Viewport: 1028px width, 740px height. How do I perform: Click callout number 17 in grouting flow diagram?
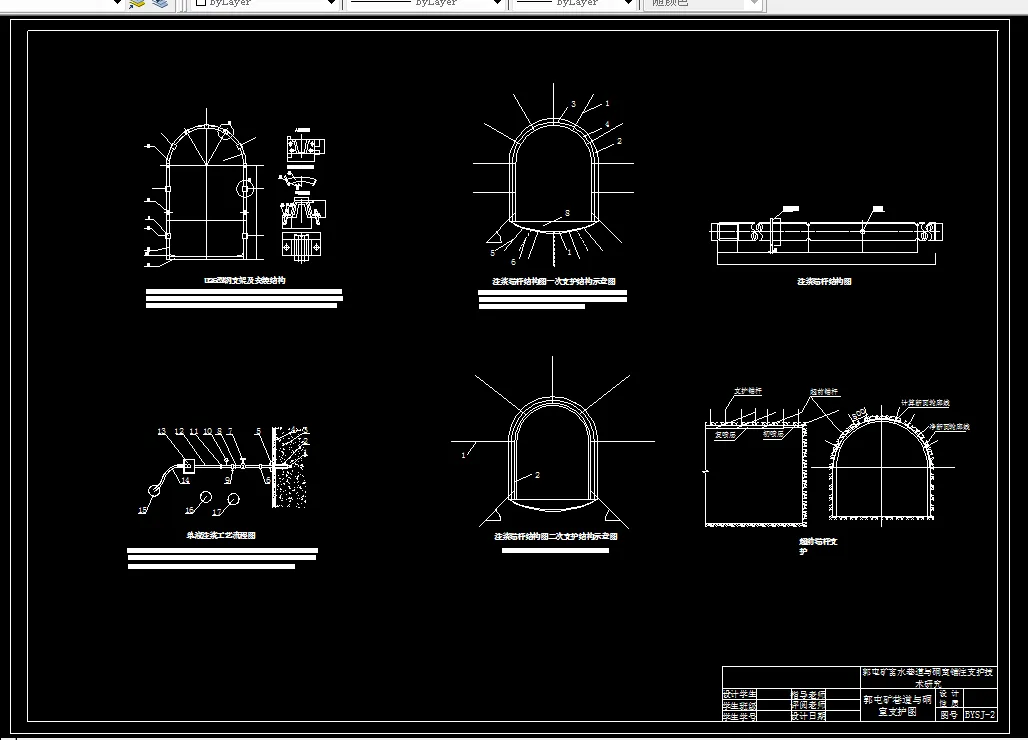click(216, 512)
